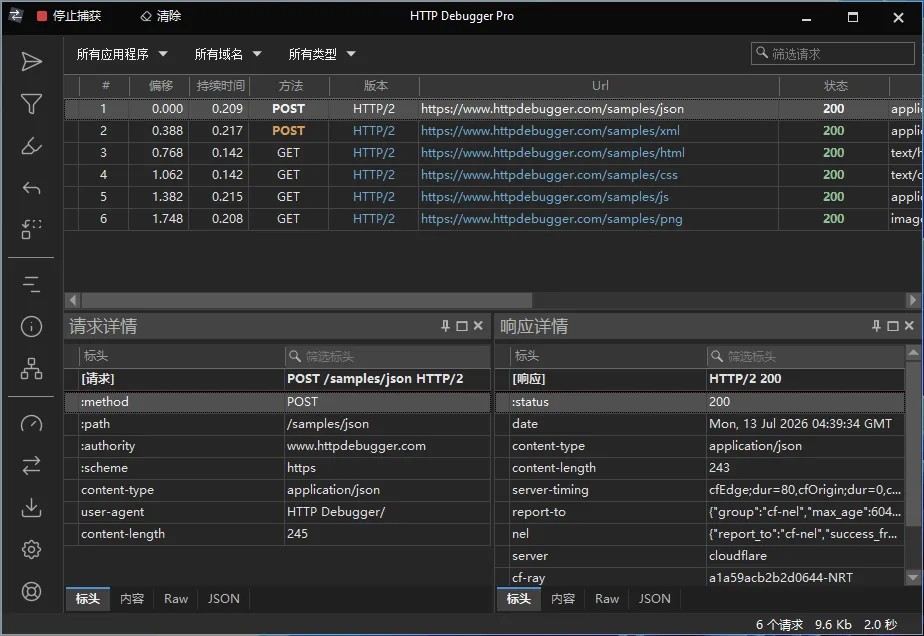
Task: Maximize the Response Details panel
Action: coord(893,326)
